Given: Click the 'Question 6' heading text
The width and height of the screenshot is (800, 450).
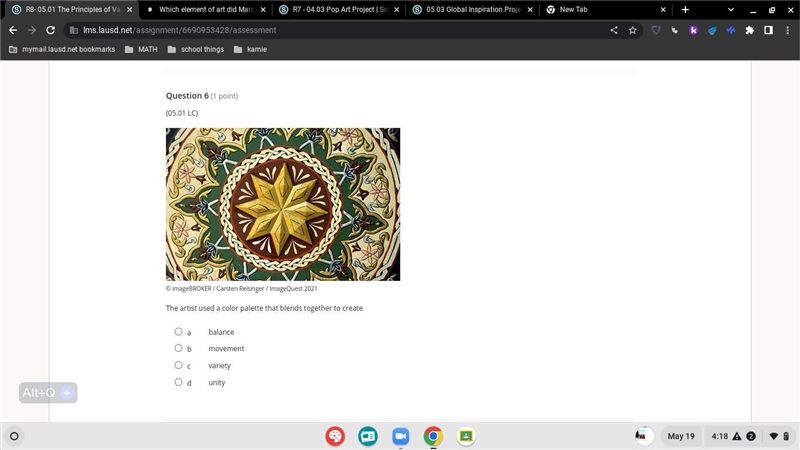Looking at the screenshot, I should pos(187,95).
